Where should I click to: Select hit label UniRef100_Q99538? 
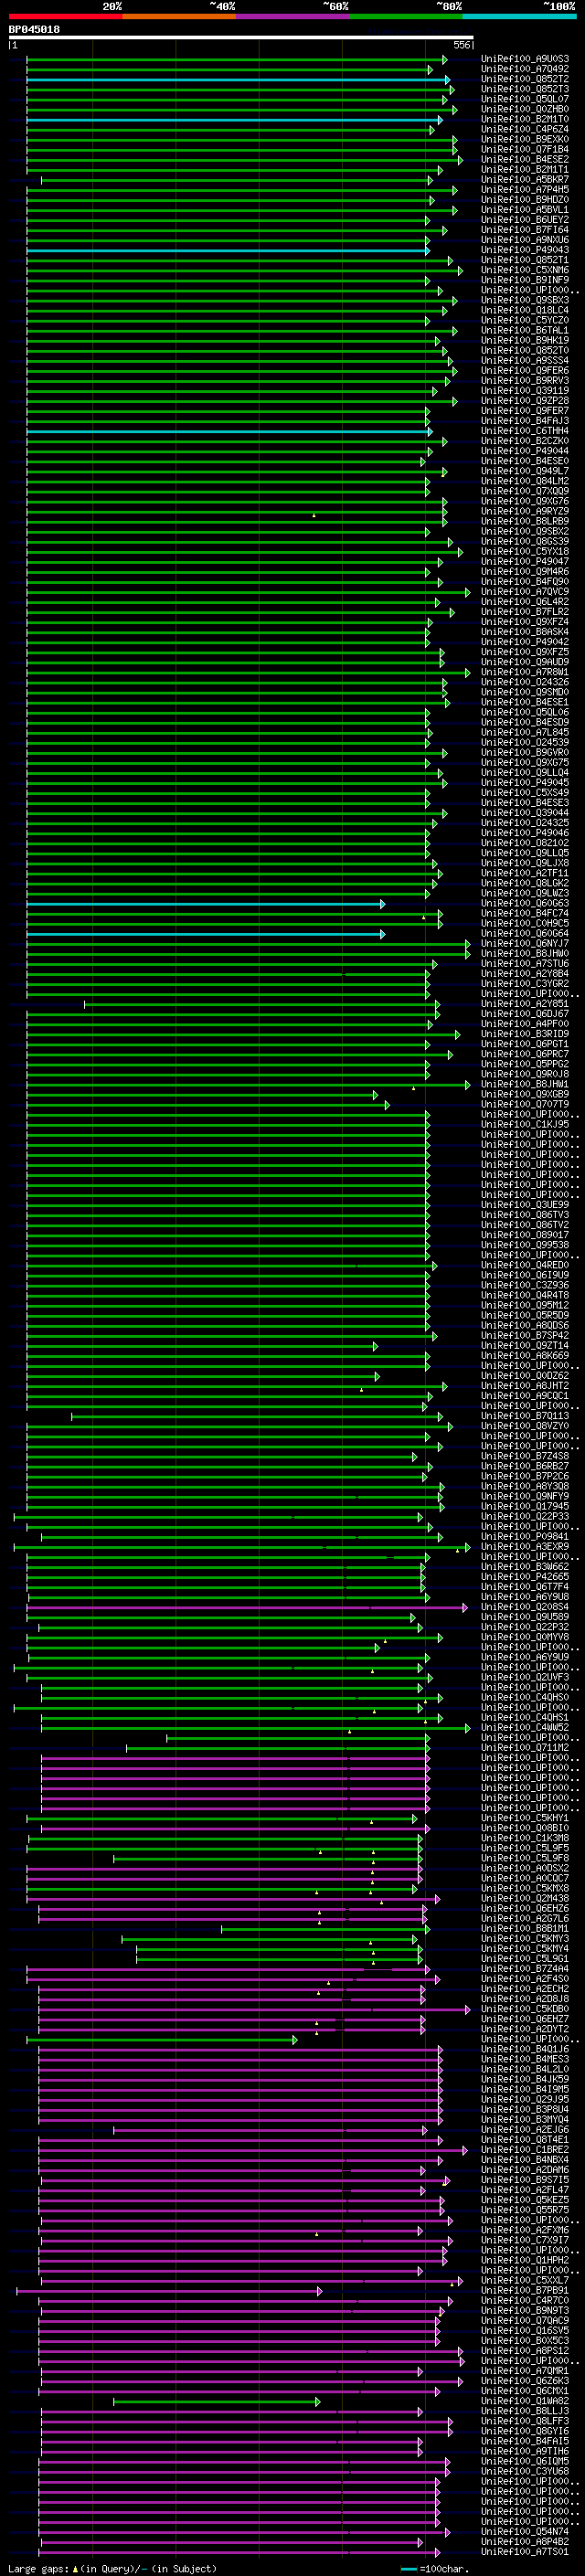click(x=525, y=1245)
